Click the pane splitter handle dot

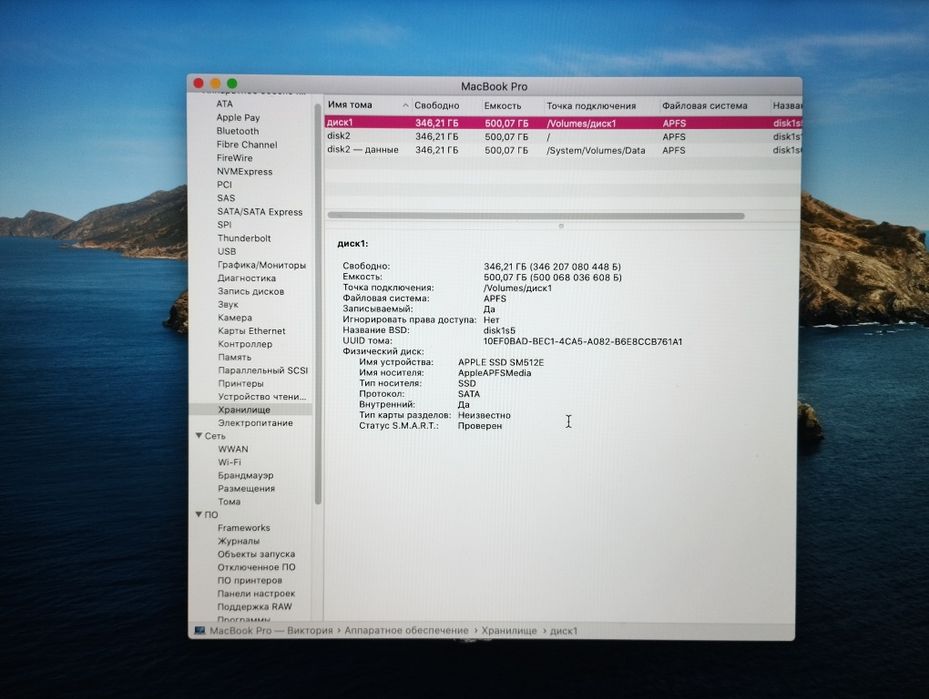click(x=560, y=226)
